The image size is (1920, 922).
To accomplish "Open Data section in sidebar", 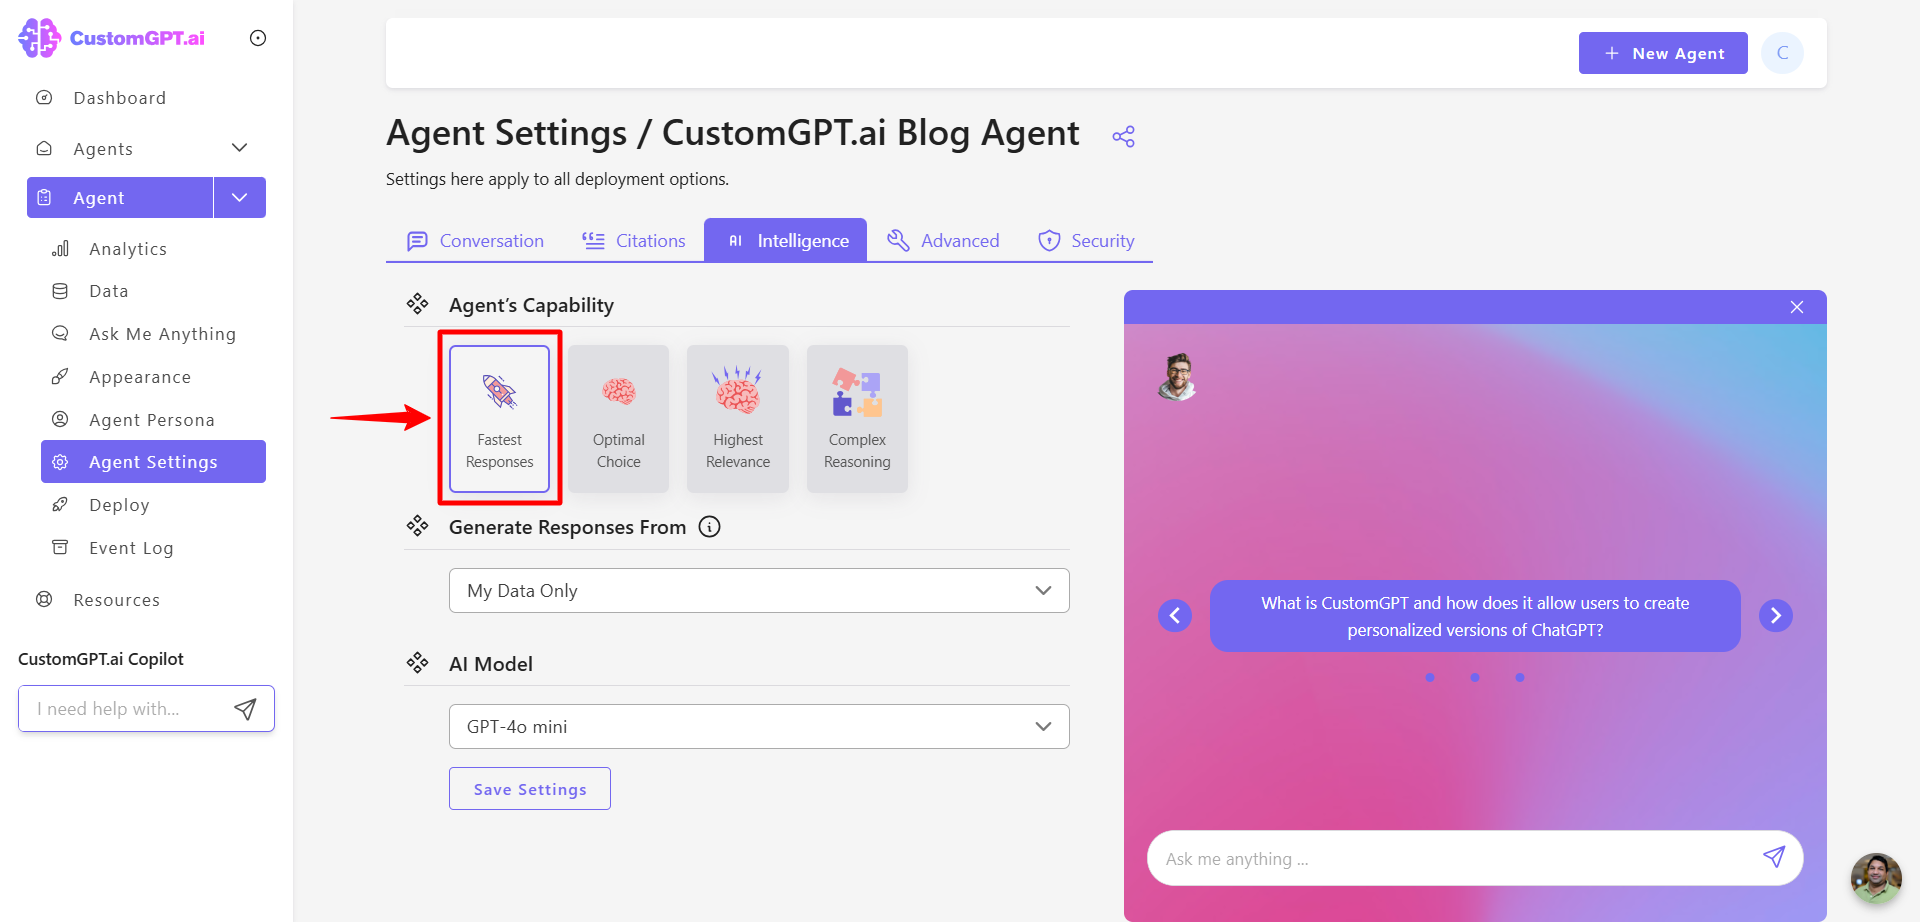I will click(x=109, y=291).
